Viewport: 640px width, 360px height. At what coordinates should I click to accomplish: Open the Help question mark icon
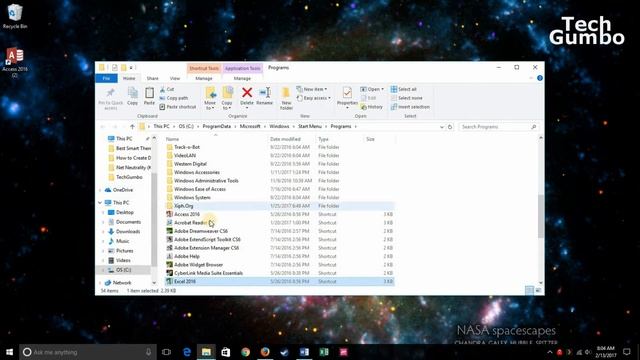540,78
